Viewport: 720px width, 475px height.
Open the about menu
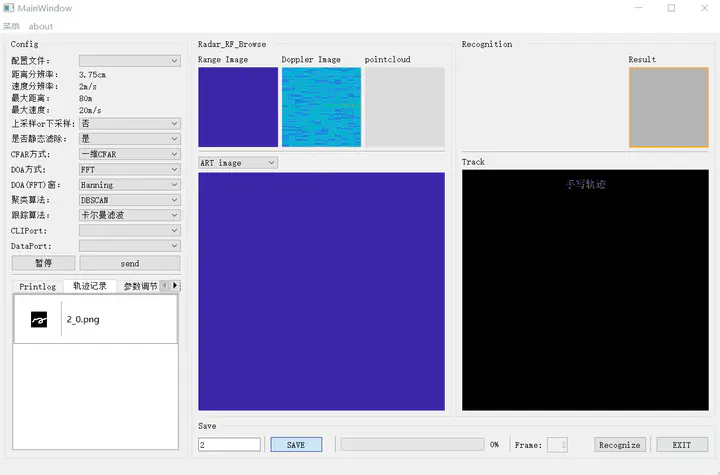pyautogui.click(x=41, y=26)
